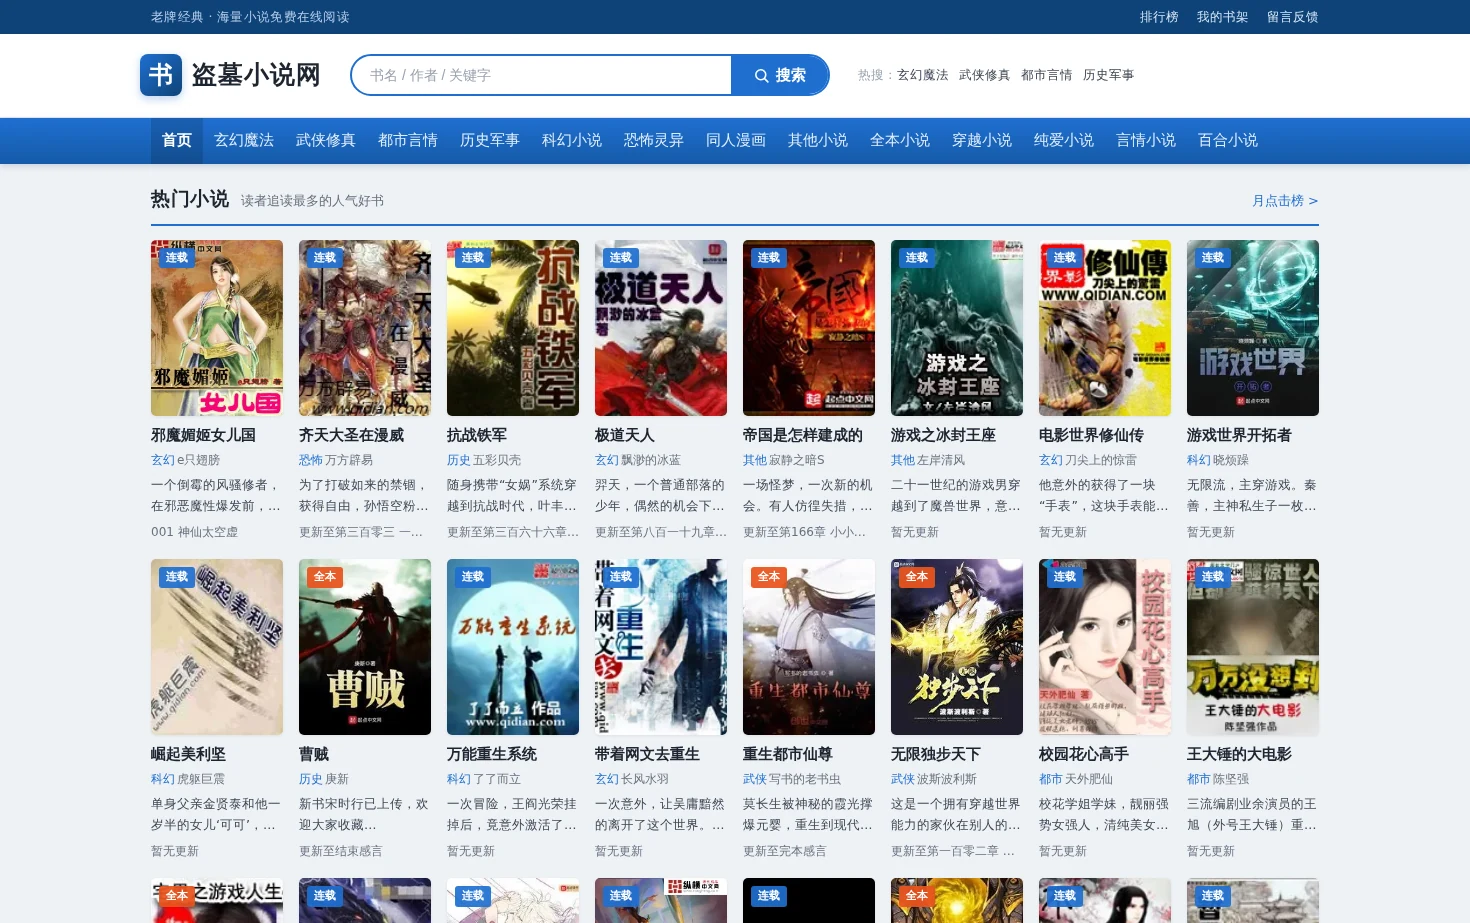The height and width of the screenshot is (923, 1470).
Task: Click author name 波斯波利斯
Action: (947, 779)
